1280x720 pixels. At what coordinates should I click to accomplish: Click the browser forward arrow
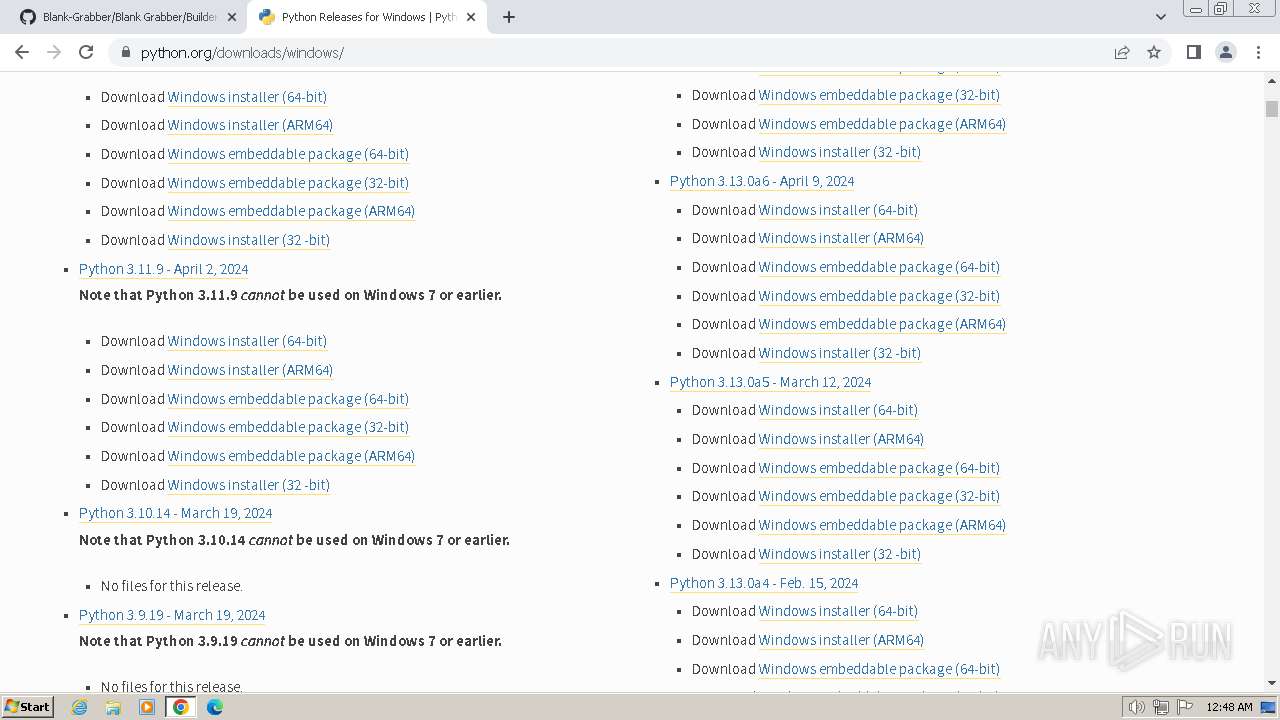click(54, 52)
